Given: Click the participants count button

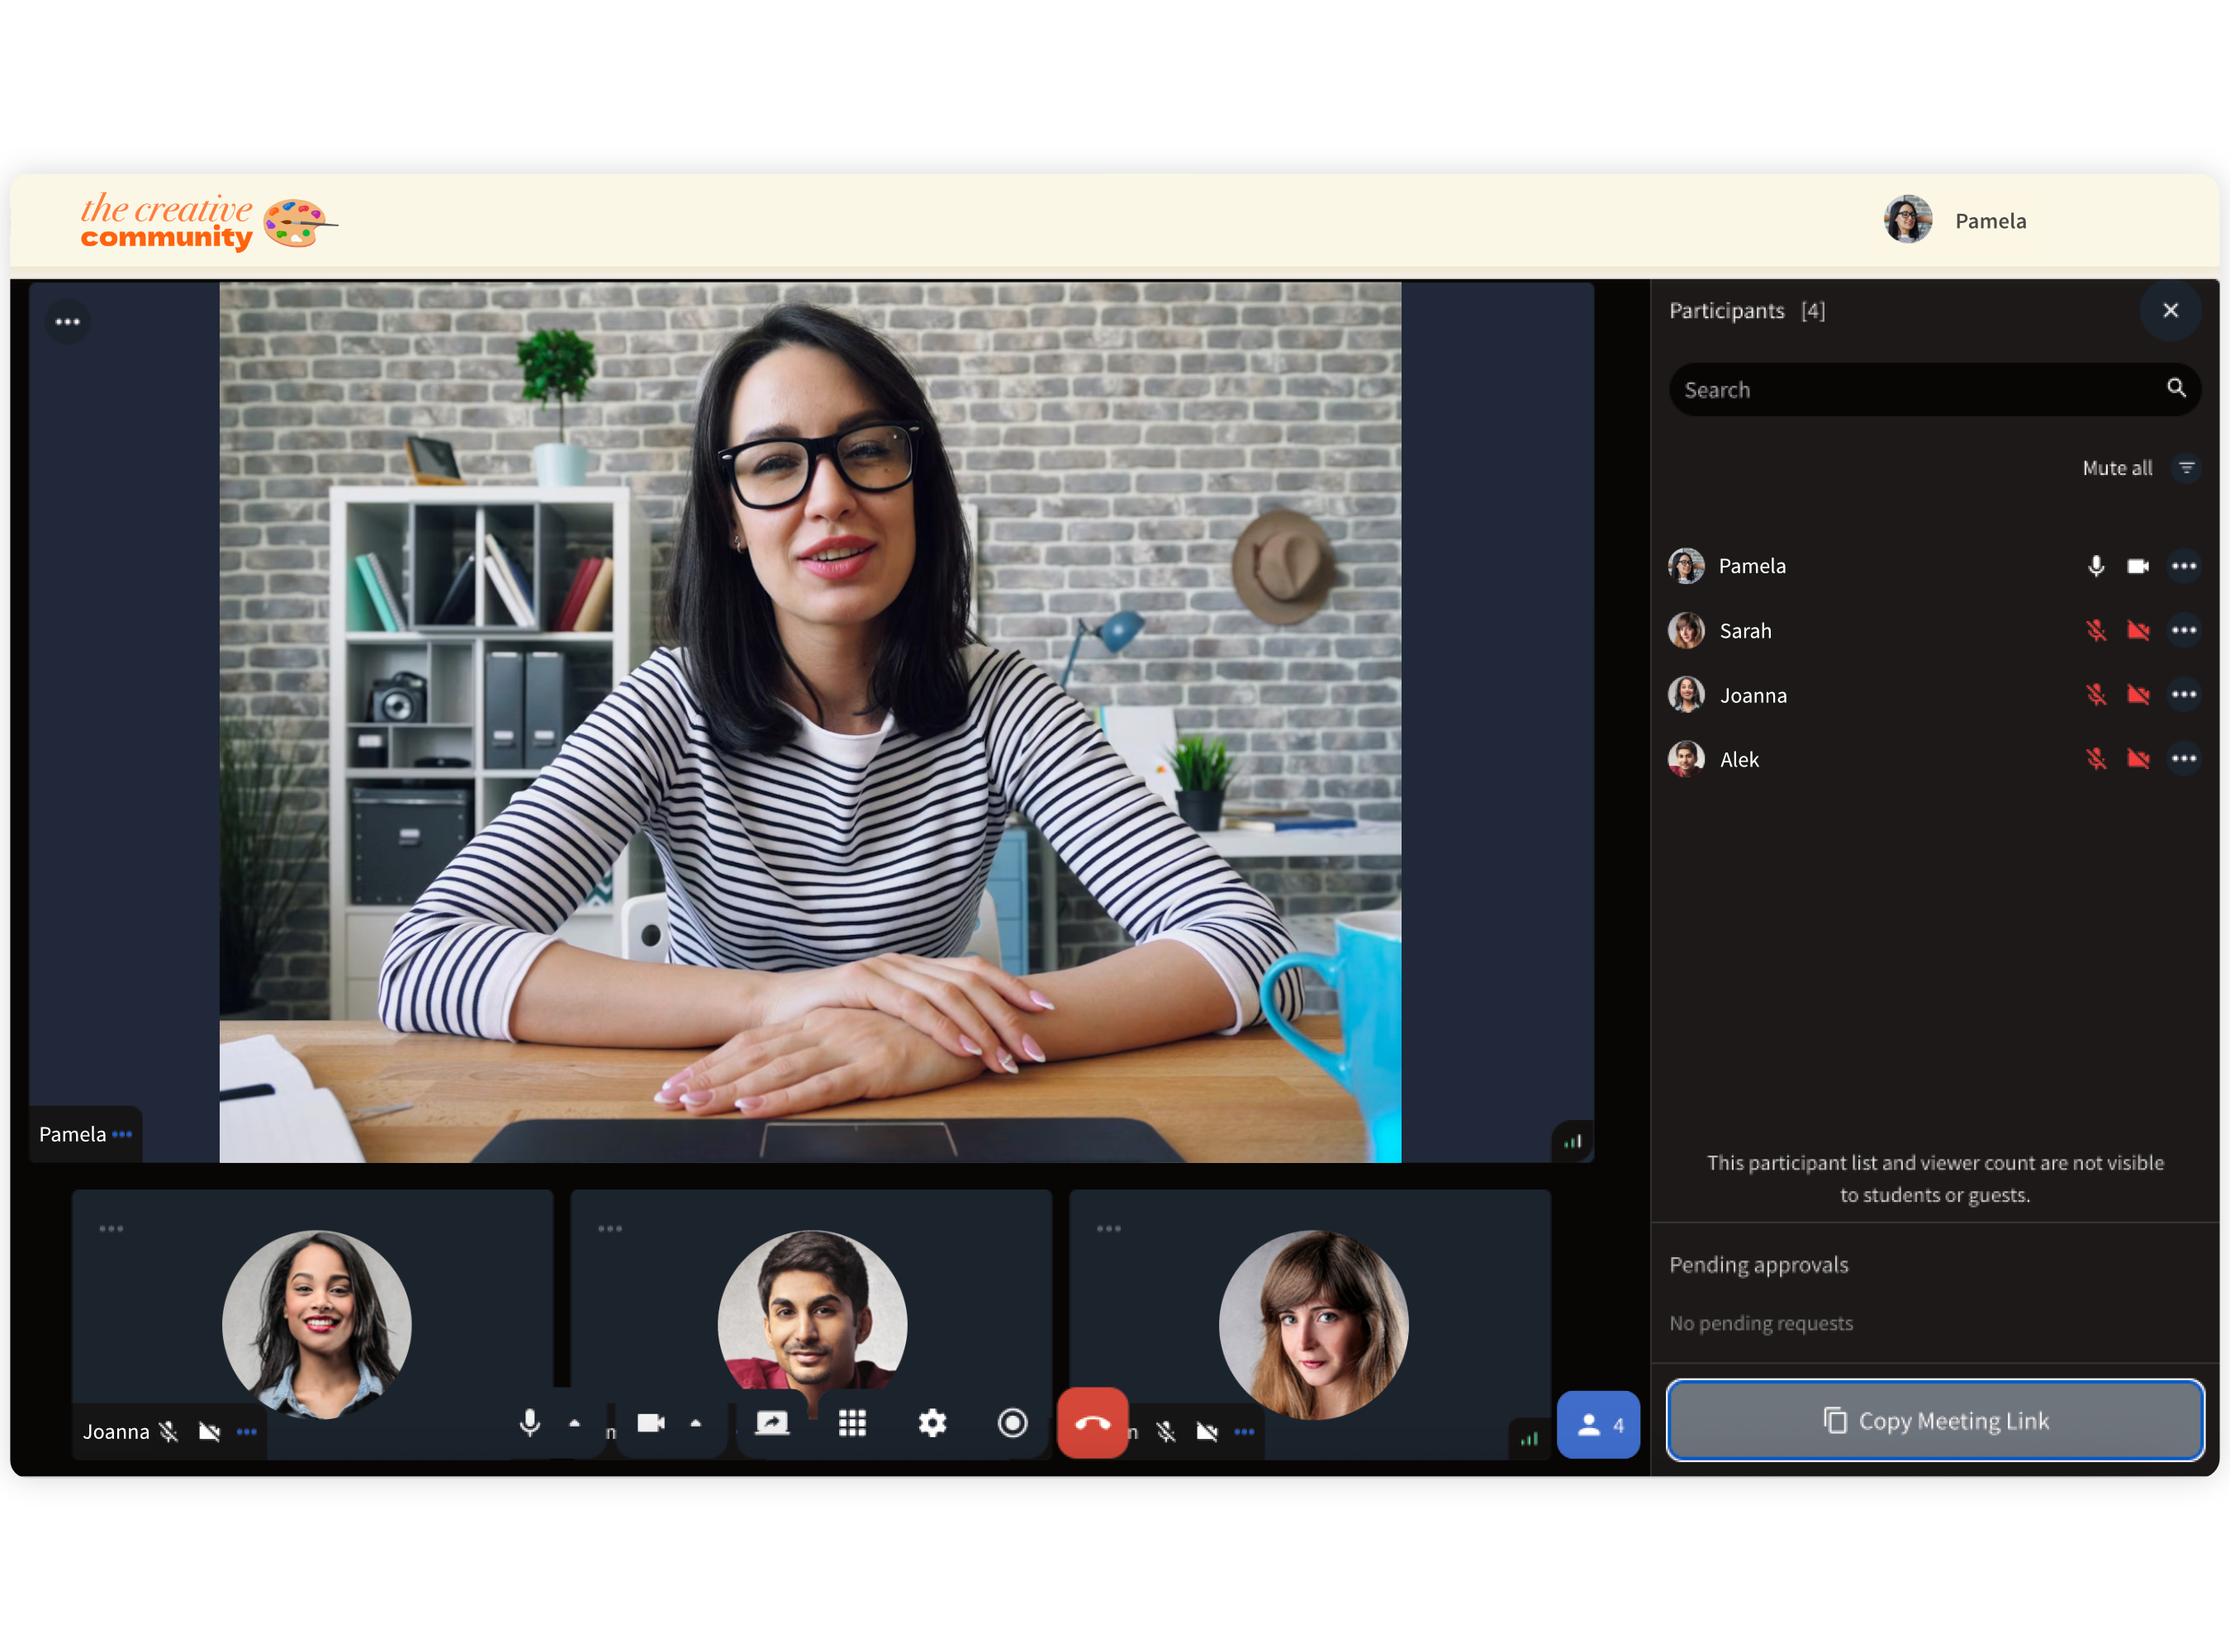Looking at the screenshot, I should (1598, 1424).
